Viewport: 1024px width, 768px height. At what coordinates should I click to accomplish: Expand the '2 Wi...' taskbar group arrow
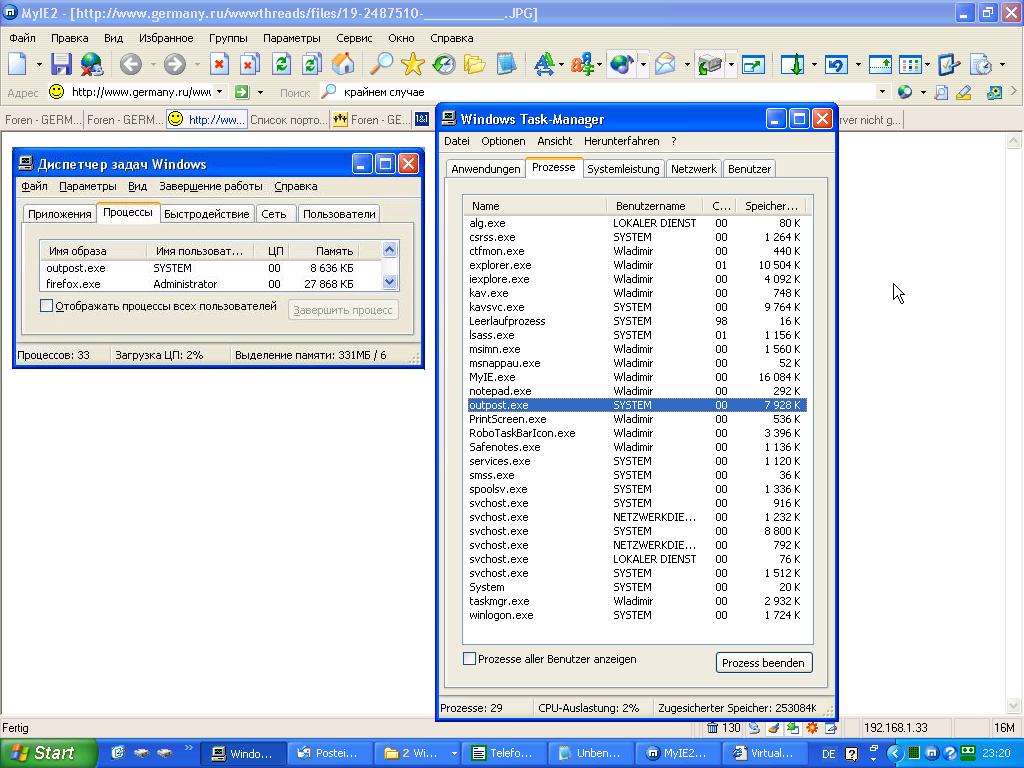(454, 753)
